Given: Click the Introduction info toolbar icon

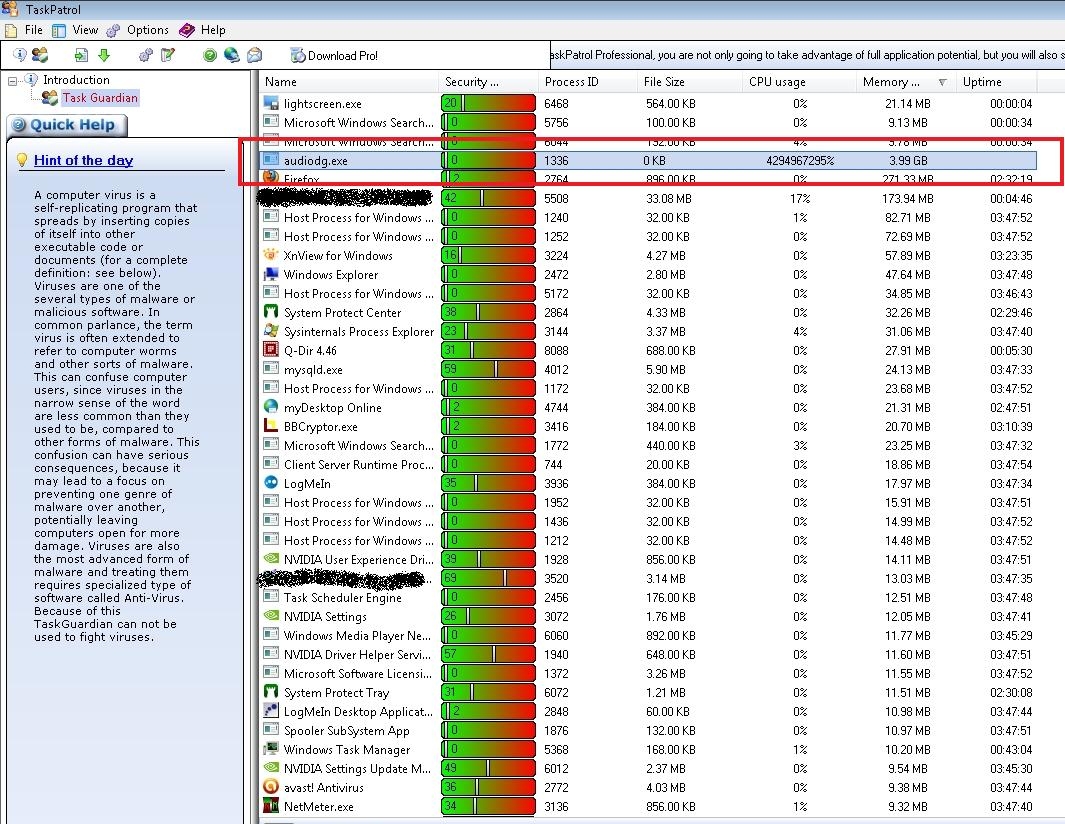Looking at the screenshot, I should click(x=19, y=55).
